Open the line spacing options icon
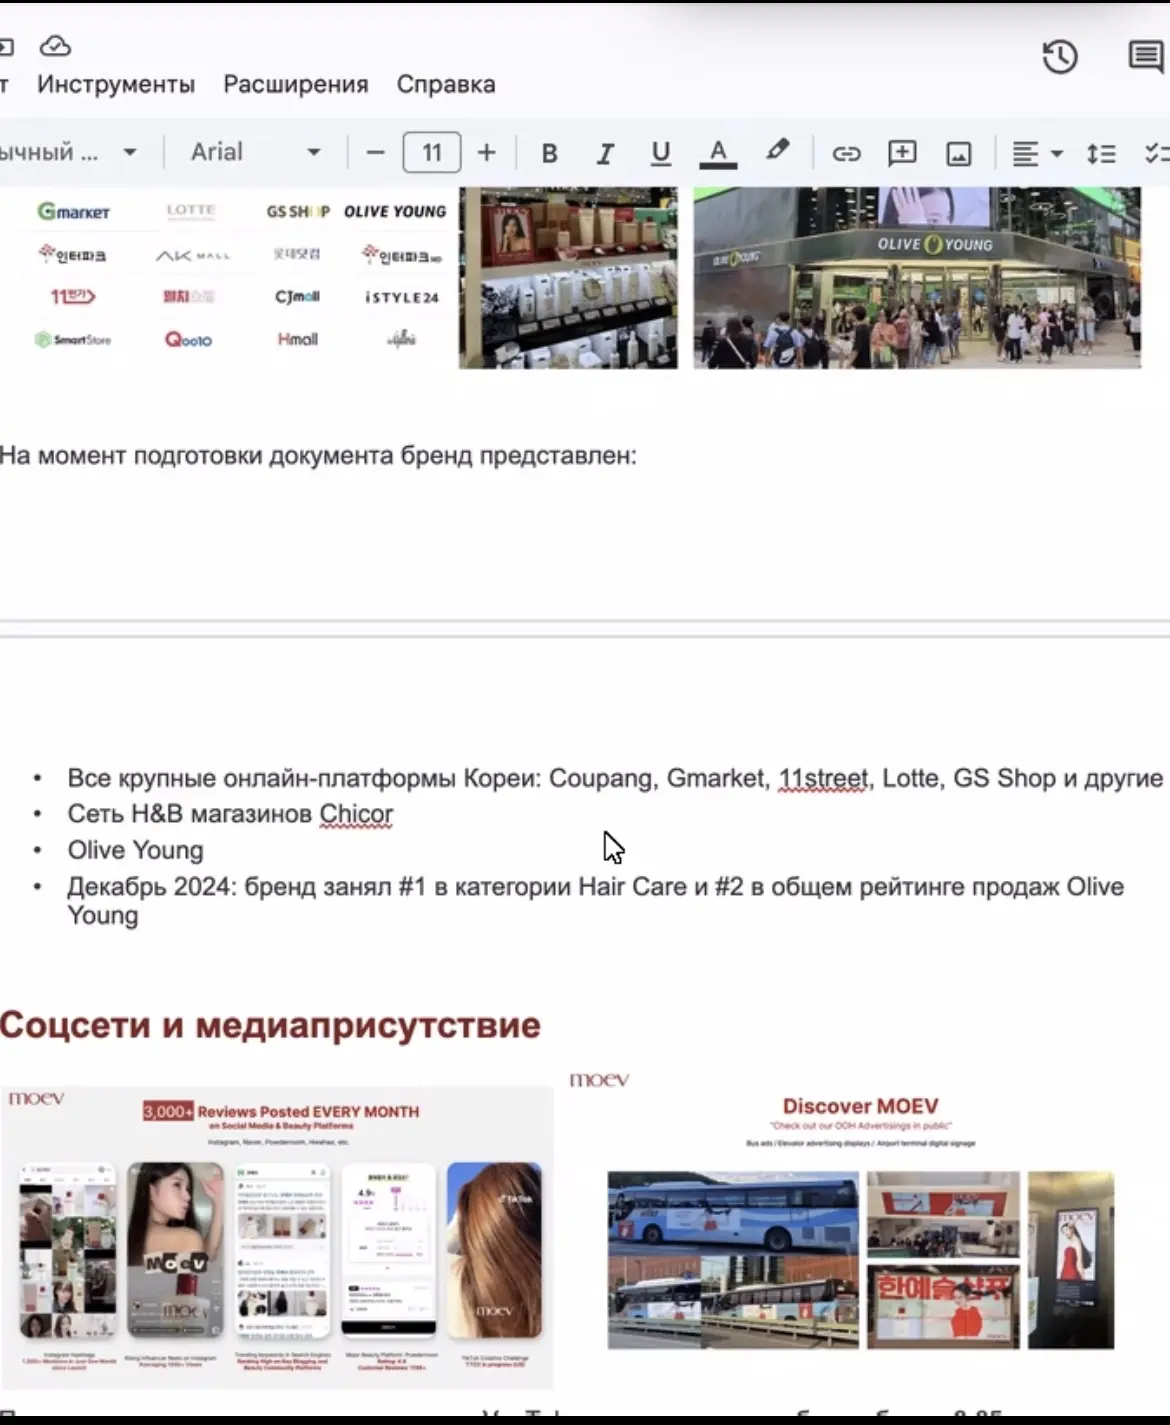Viewport: 1170px width, 1425px height. coord(1101,153)
